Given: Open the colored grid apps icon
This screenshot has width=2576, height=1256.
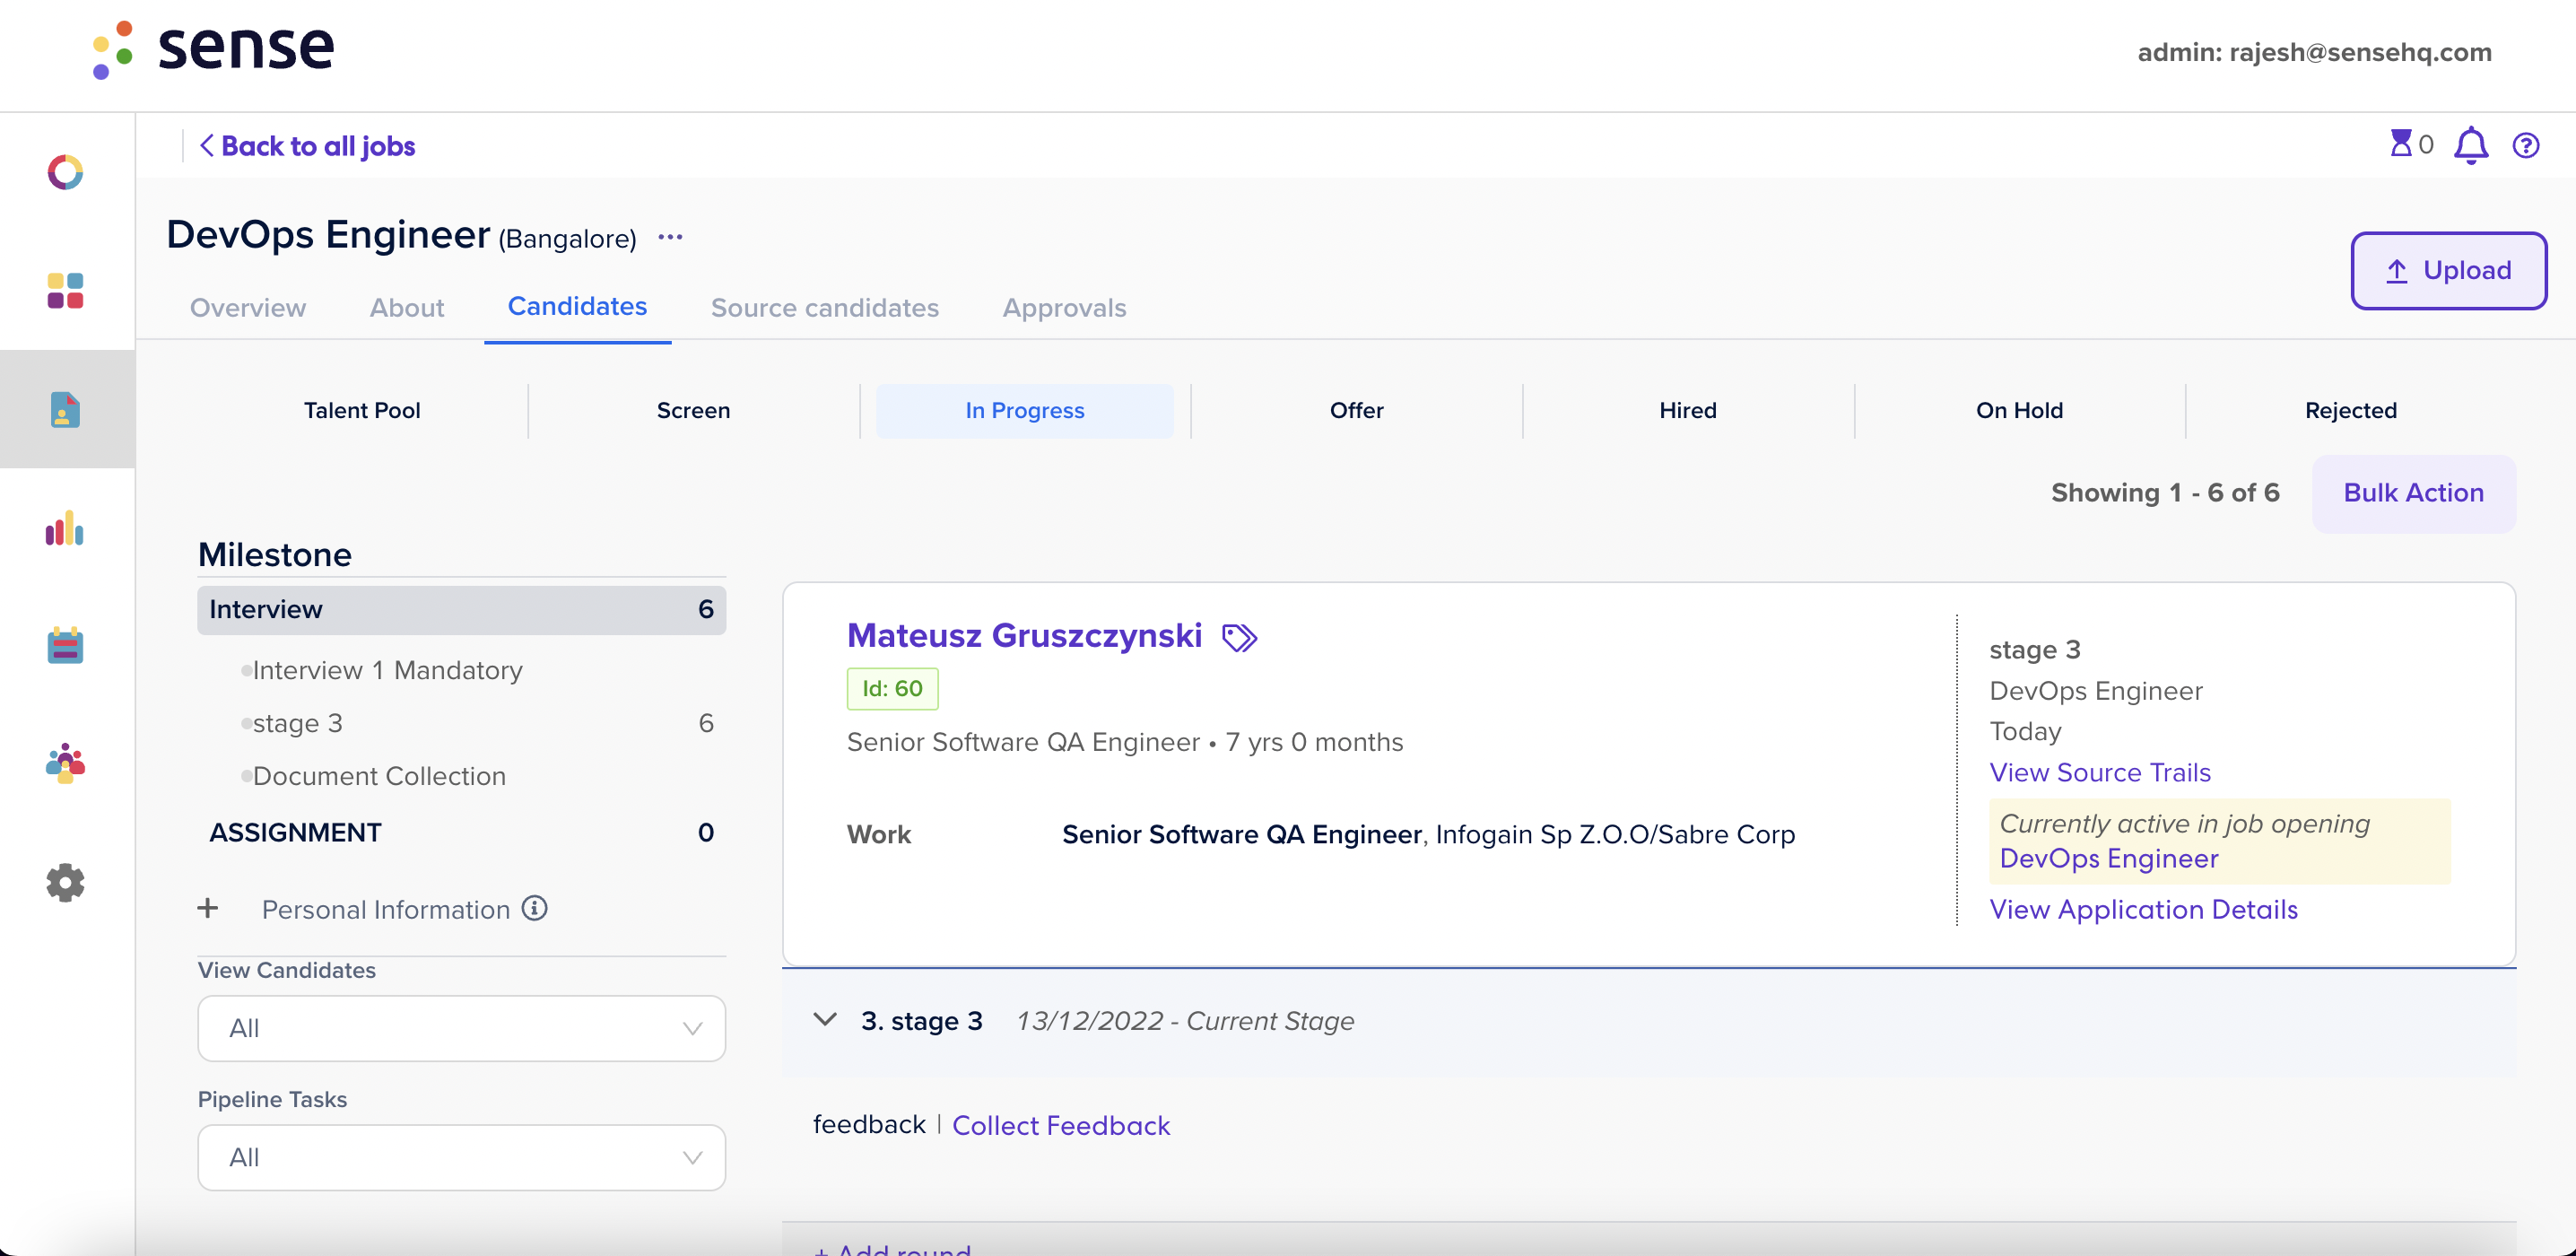Looking at the screenshot, I should (x=65, y=291).
